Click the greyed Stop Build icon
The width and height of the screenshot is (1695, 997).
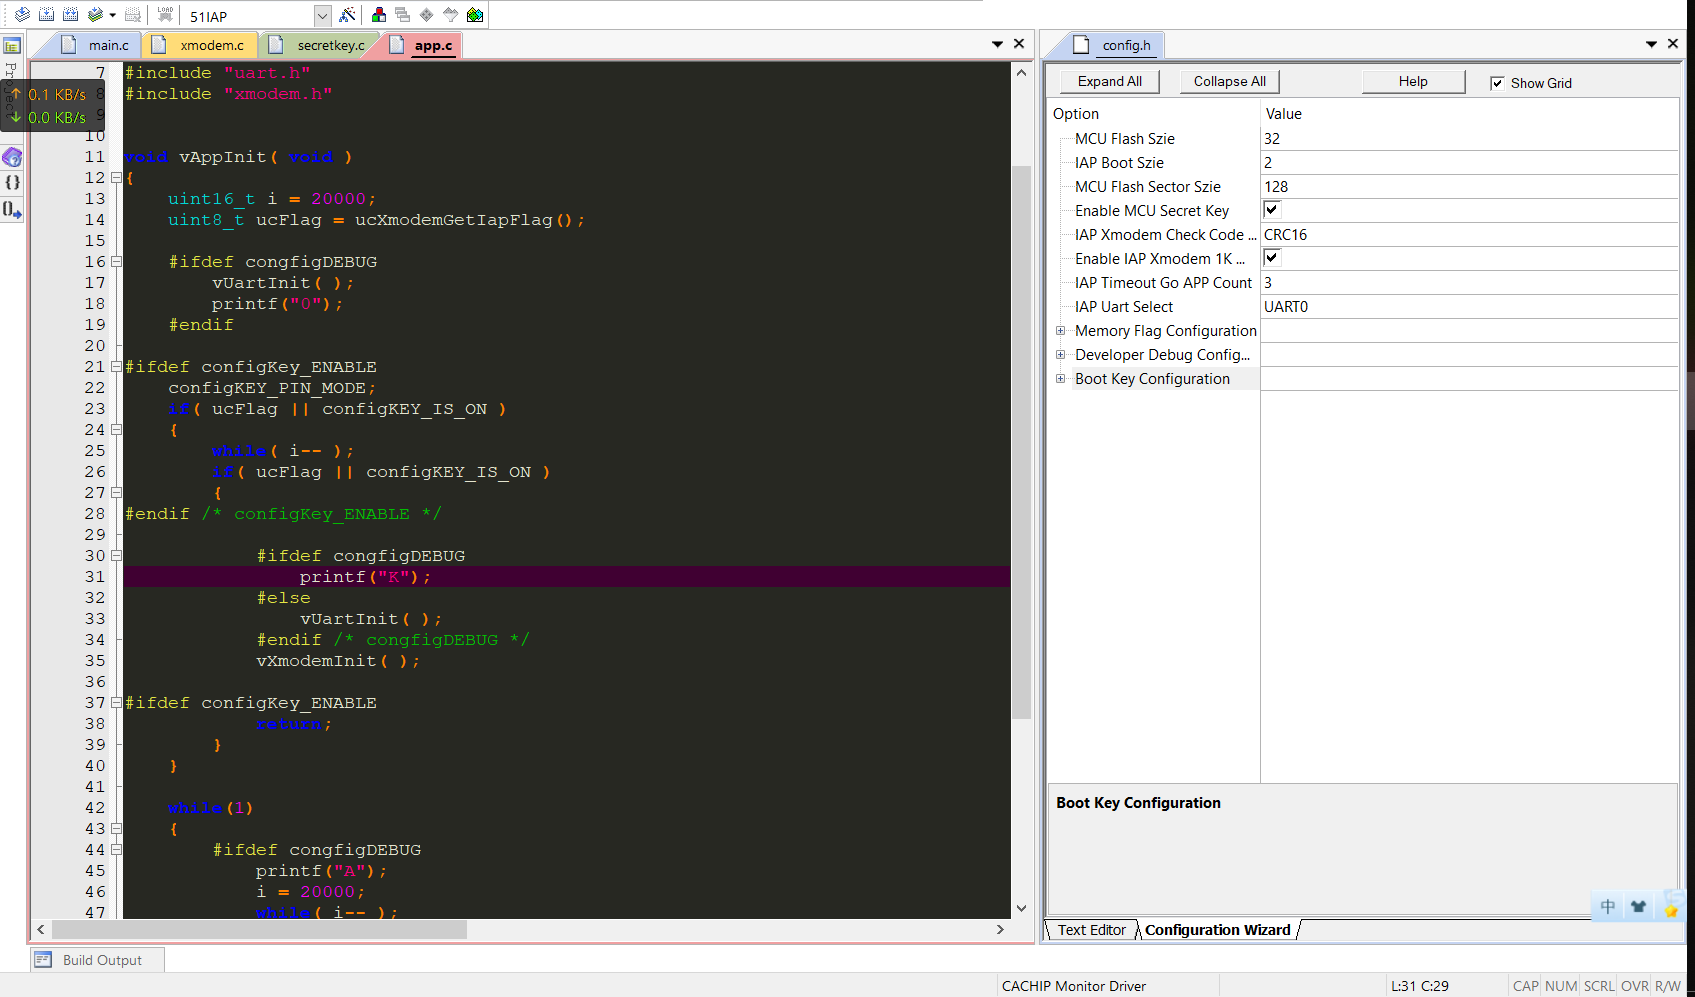coord(132,15)
